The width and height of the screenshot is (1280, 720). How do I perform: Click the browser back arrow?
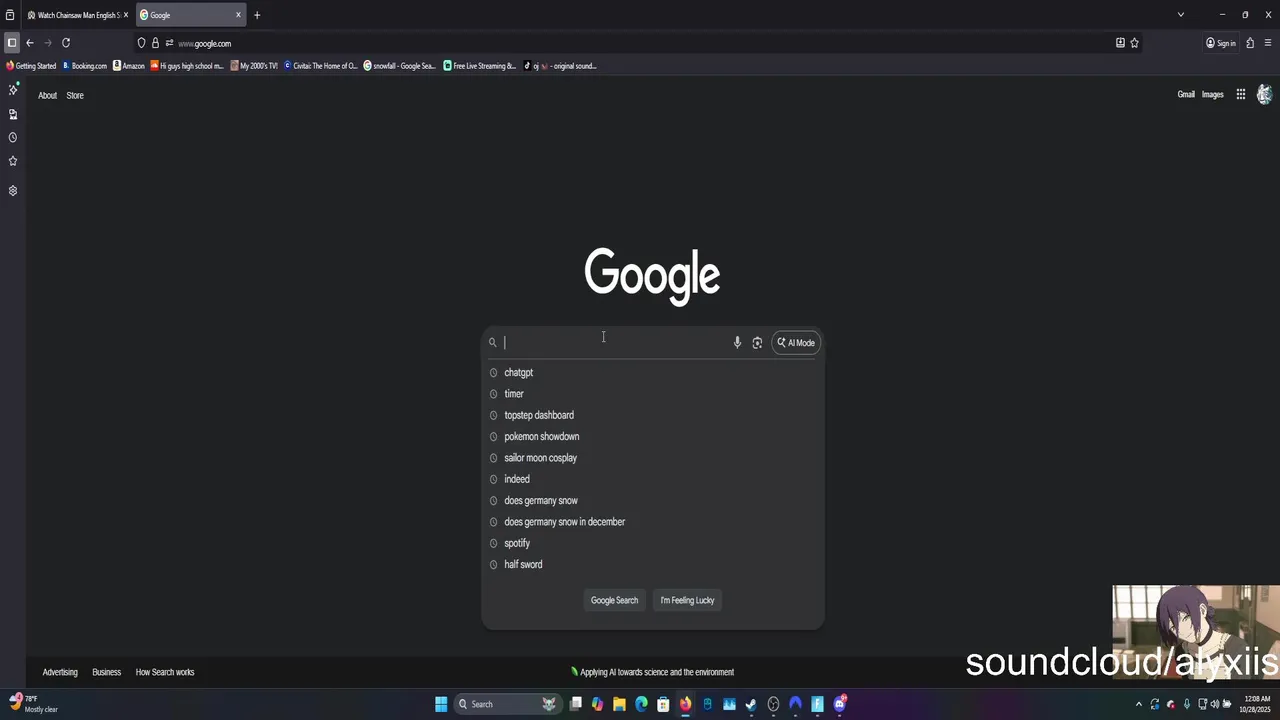(30, 43)
